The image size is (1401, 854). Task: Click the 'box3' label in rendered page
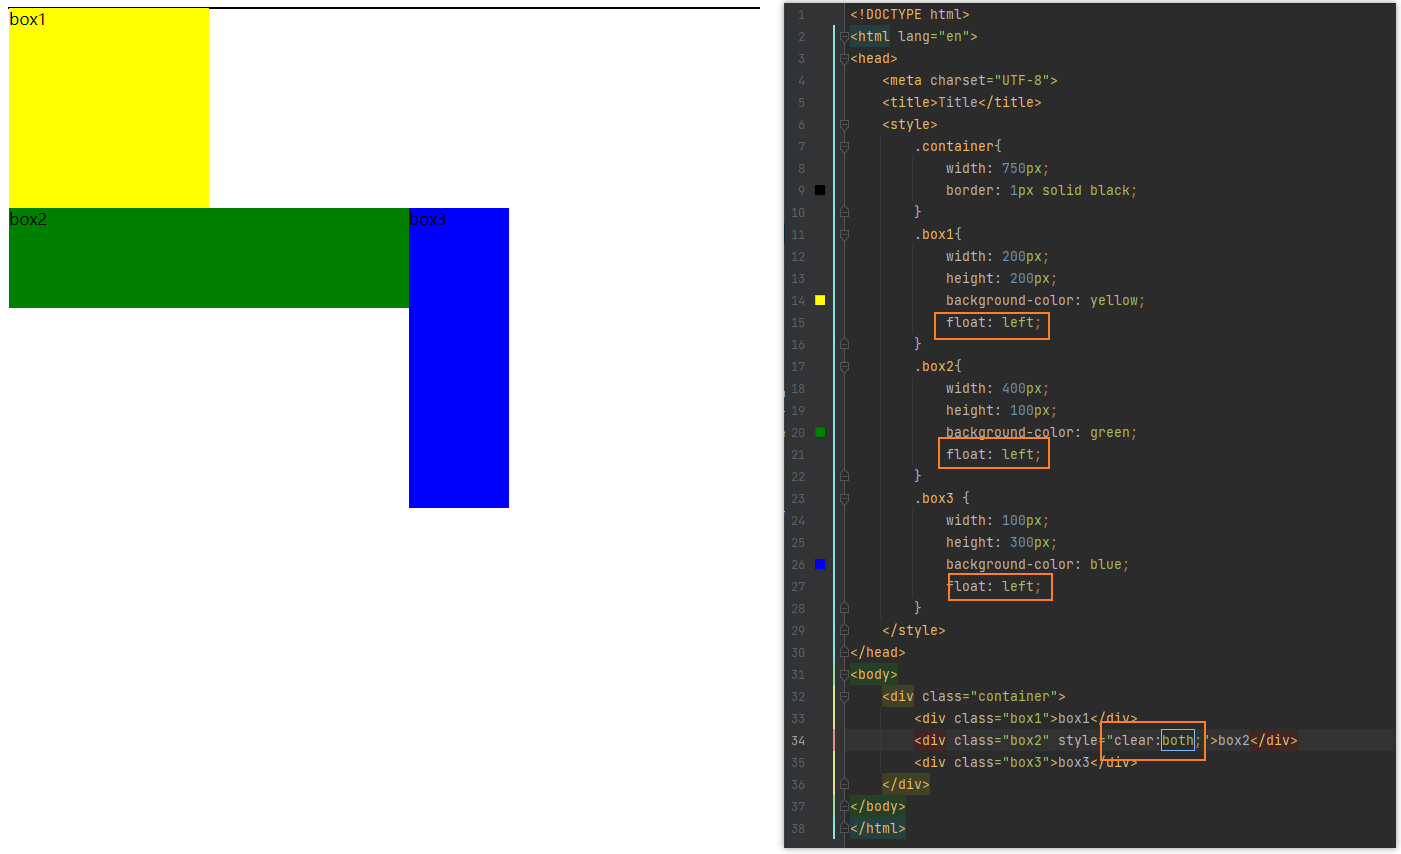(428, 220)
